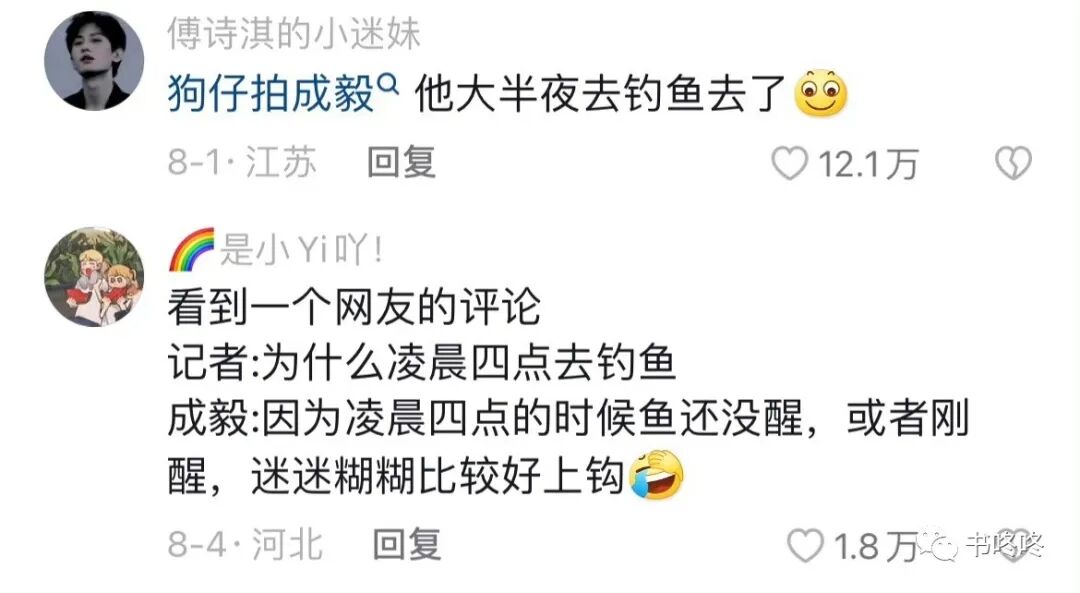The image size is (1080, 593).
Task: Click the 1.8万 like count
Action: click(x=875, y=546)
